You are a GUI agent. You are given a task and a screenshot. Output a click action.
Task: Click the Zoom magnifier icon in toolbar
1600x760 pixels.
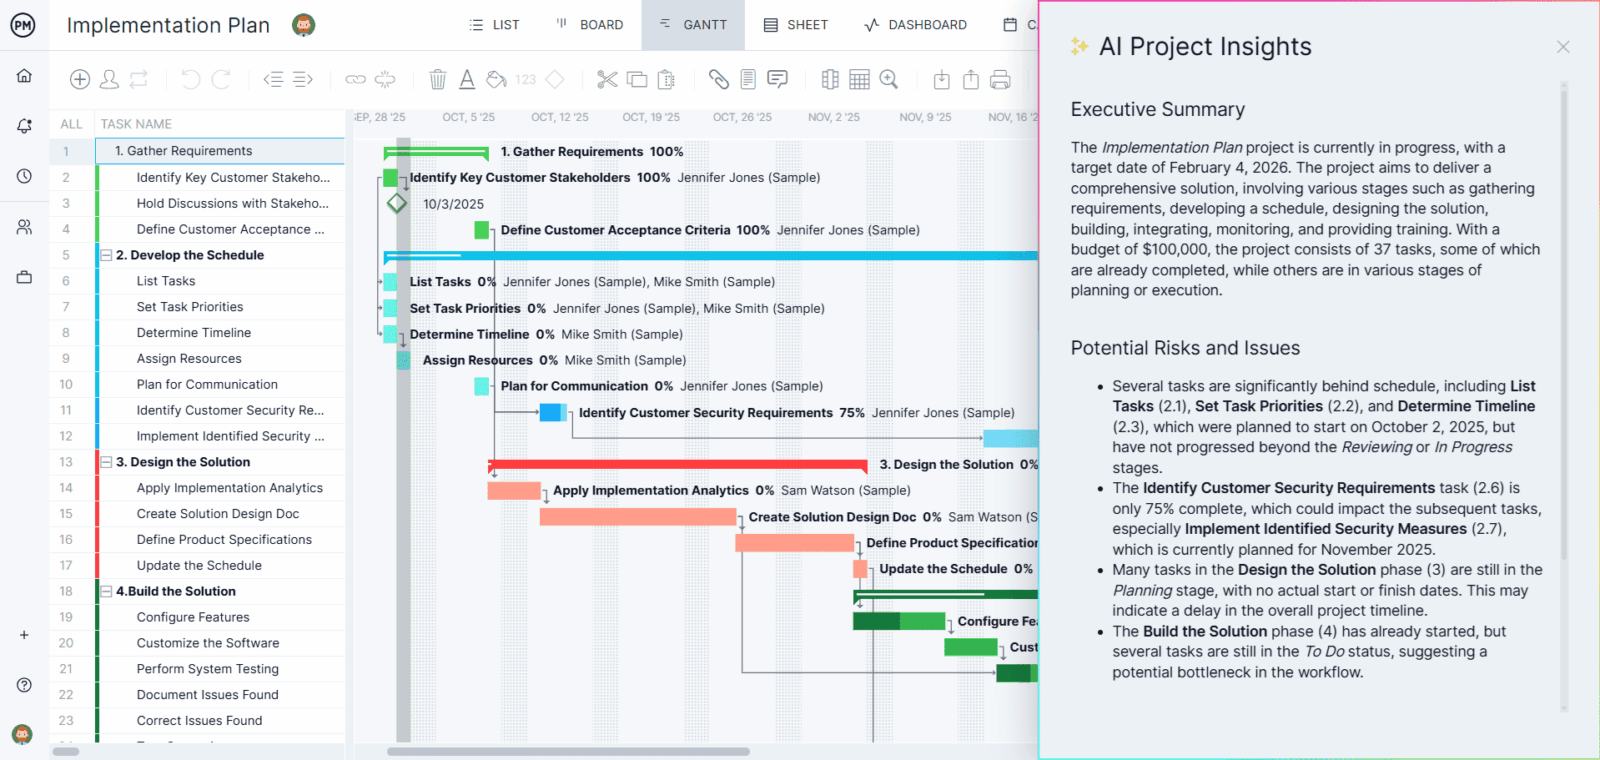pyautogui.click(x=889, y=80)
